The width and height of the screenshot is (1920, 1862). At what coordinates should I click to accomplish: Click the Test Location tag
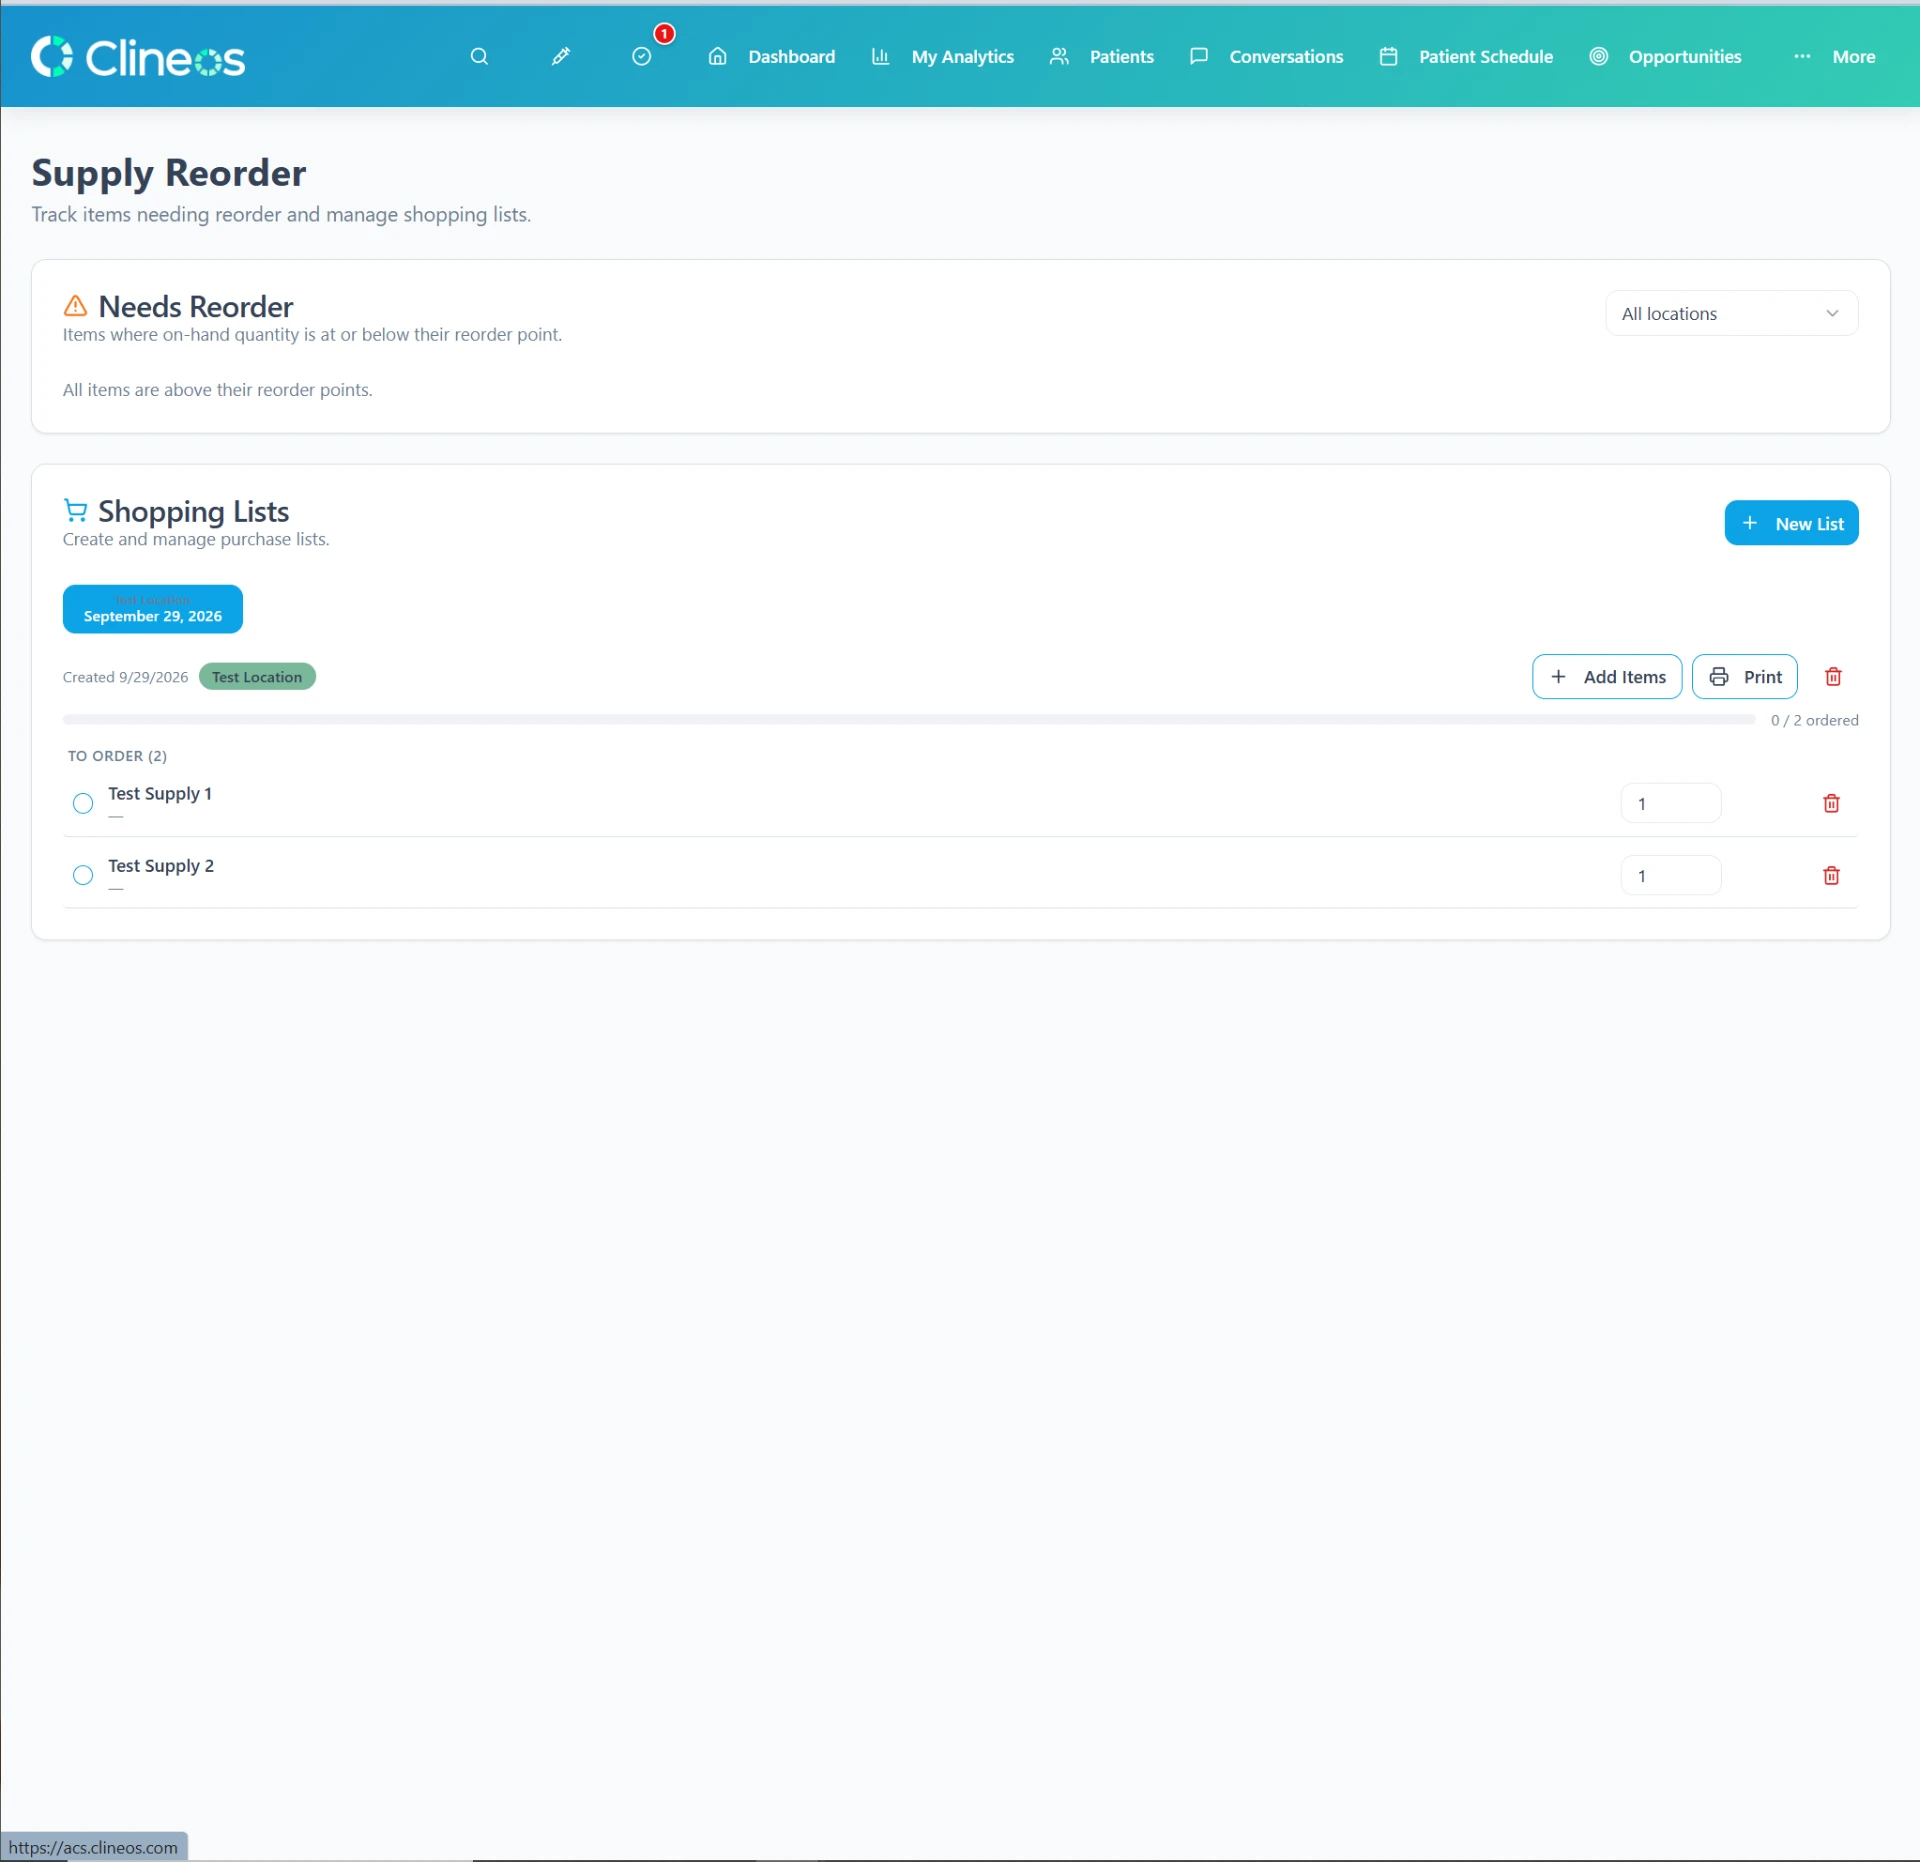click(257, 677)
